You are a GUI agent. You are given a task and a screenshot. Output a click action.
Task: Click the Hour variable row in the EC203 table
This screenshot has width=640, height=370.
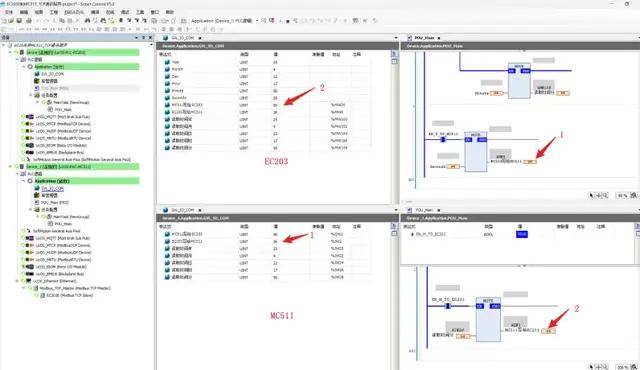click(x=264, y=83)
